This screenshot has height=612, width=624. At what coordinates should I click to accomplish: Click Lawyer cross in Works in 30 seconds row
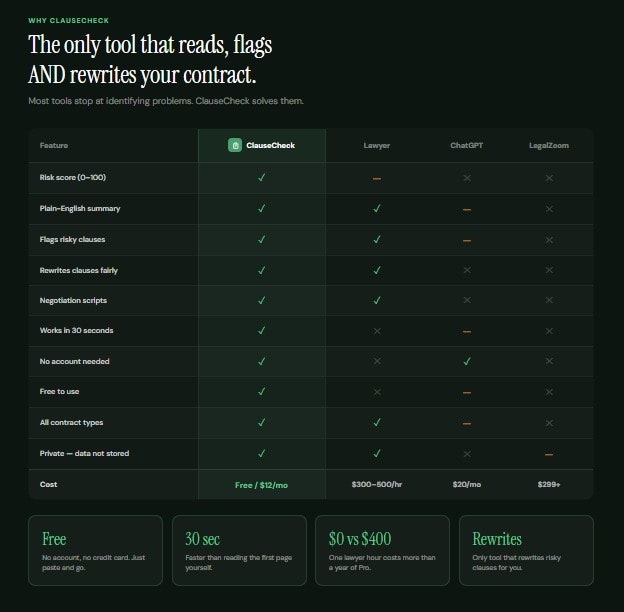coord(376,331)
